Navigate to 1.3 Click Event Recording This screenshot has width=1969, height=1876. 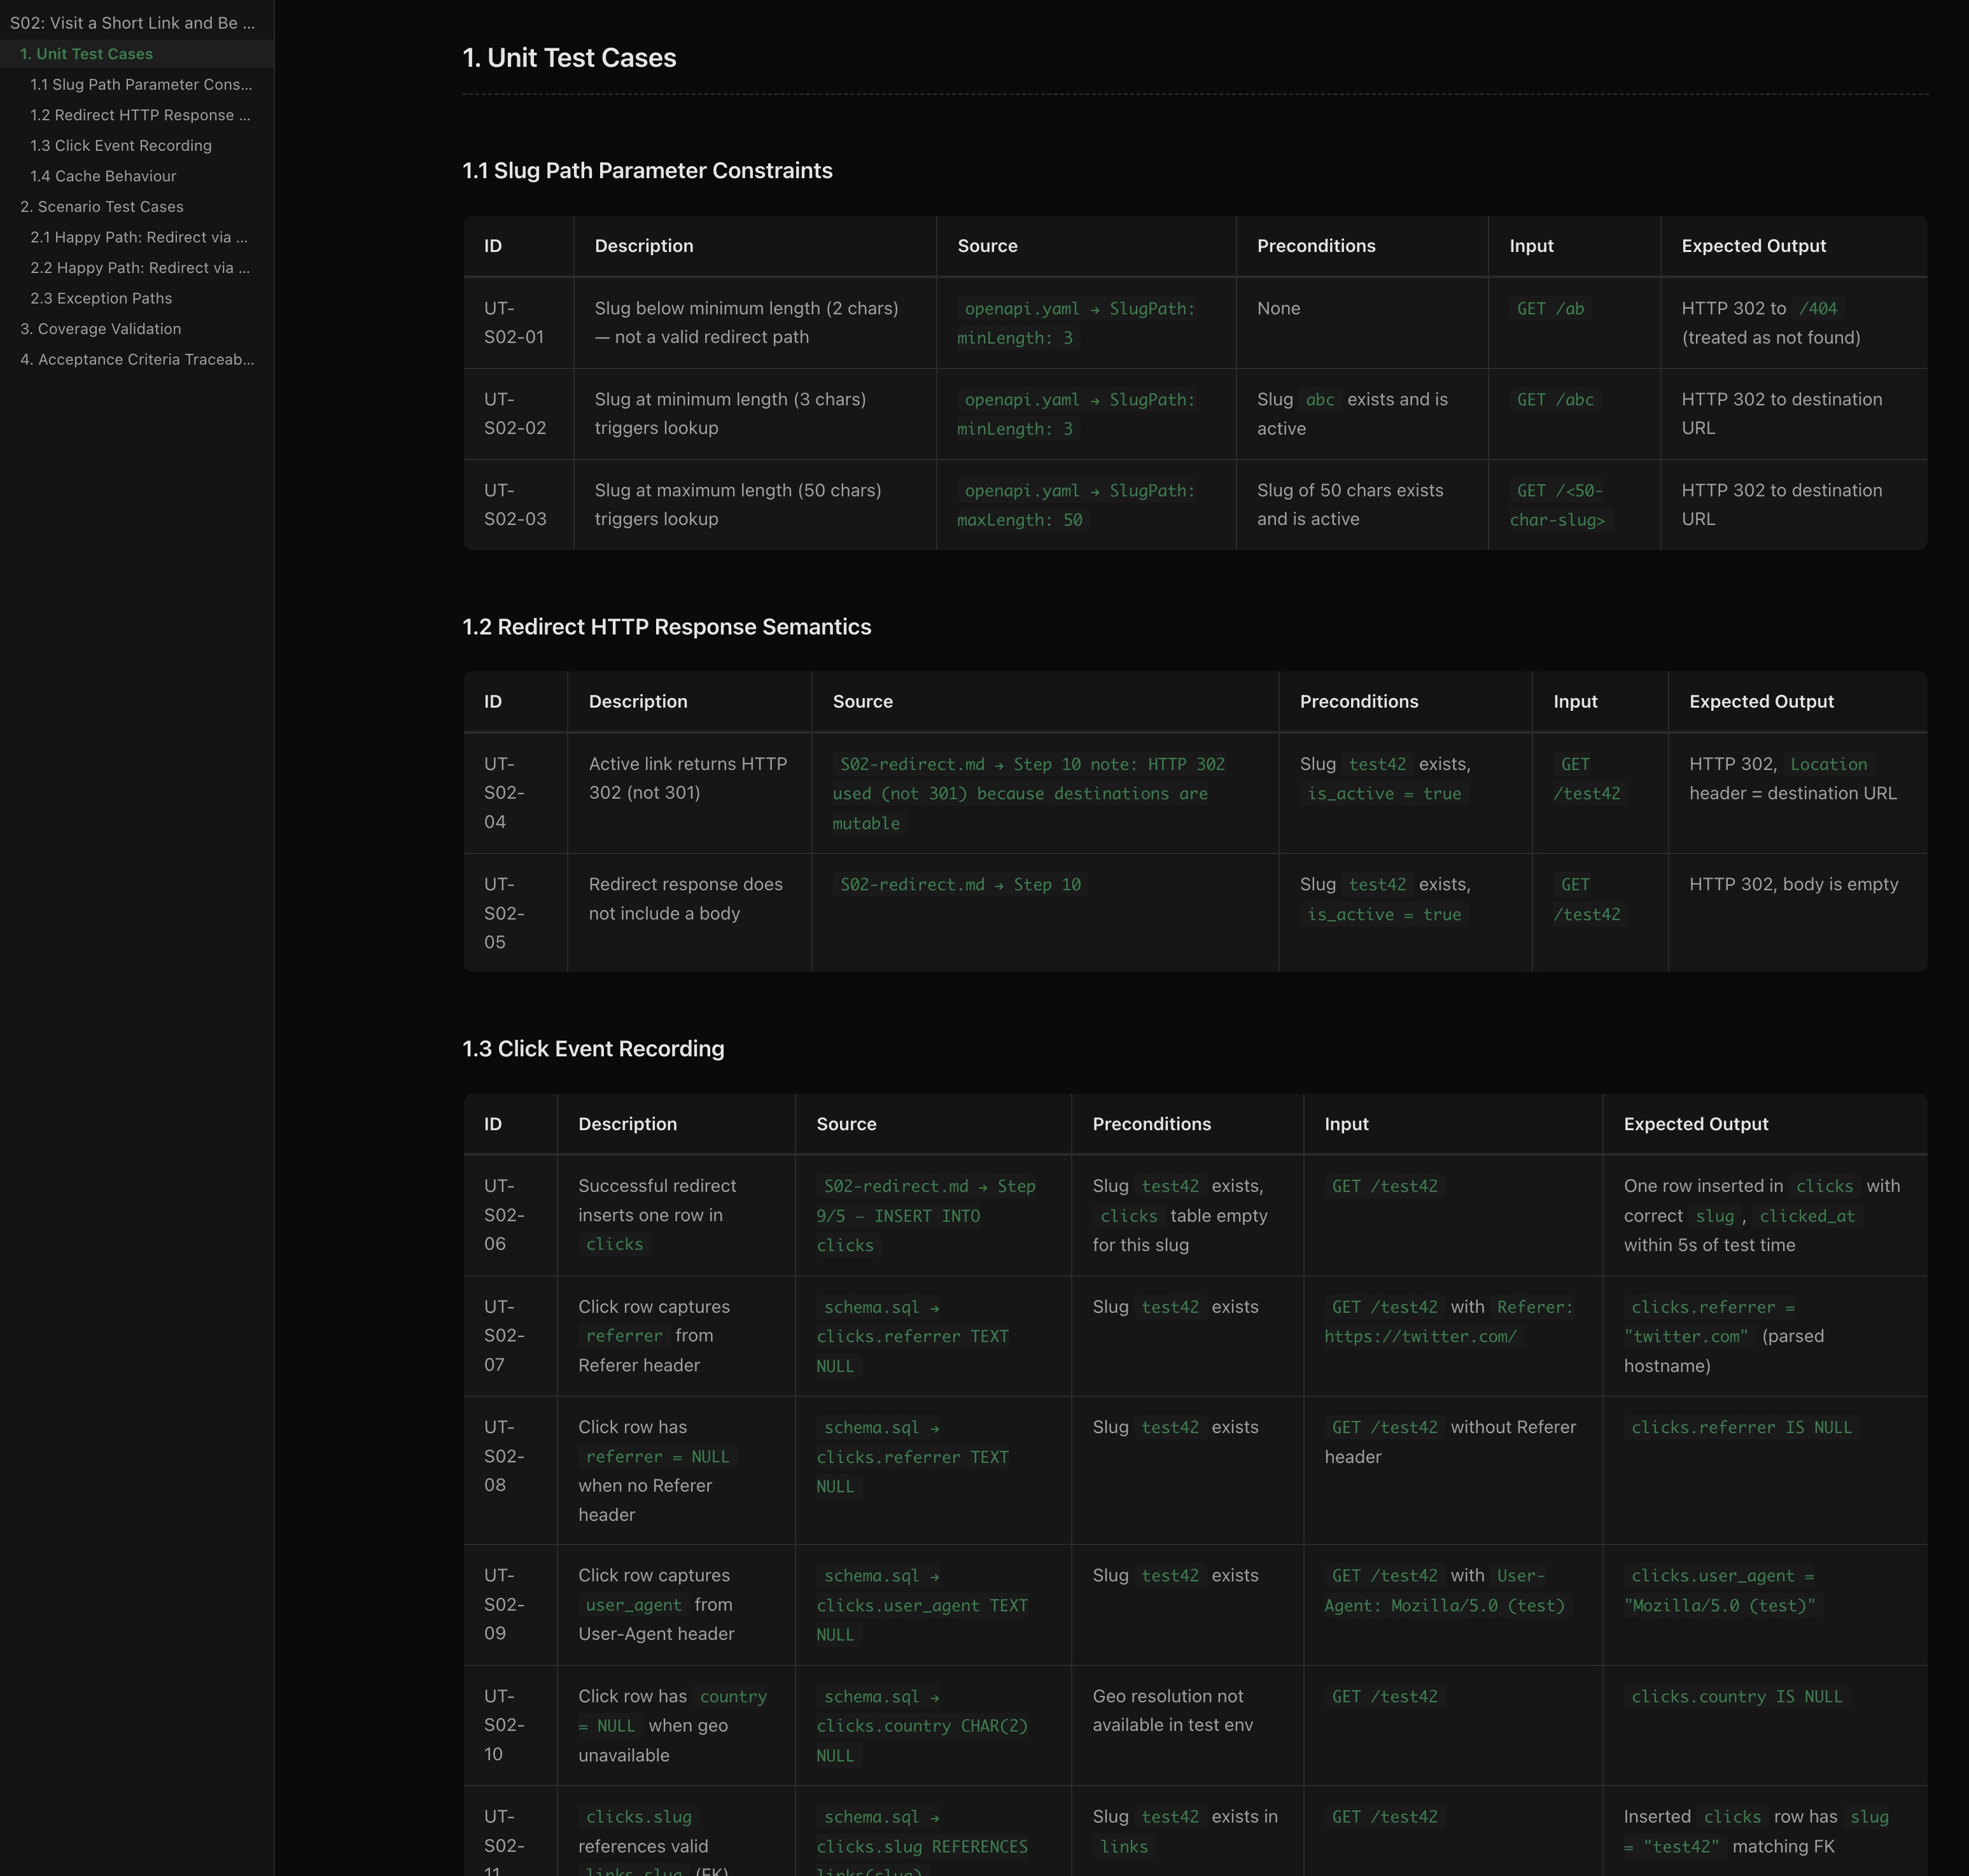click(x=121, y=146)
